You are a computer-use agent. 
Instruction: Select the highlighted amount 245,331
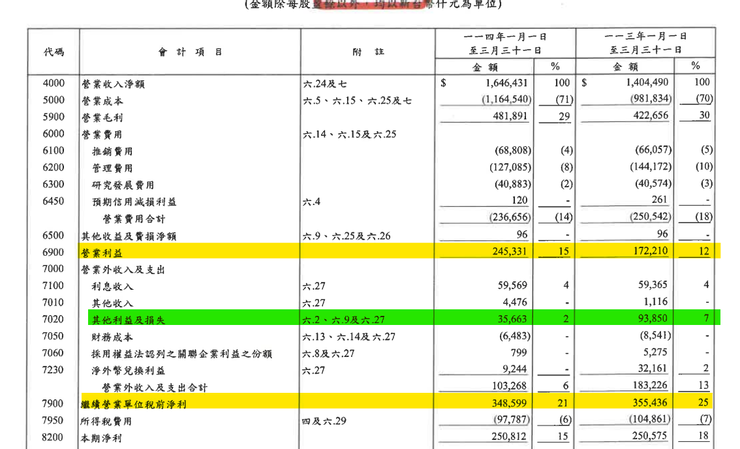pyautogui.click(x=505, y=253)
